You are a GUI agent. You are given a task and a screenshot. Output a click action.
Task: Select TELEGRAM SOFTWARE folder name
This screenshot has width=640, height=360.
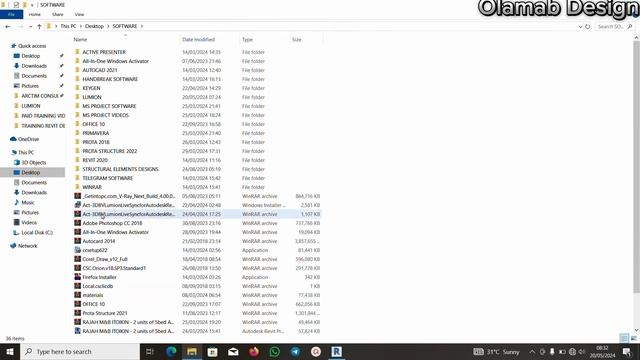[x=107, y=178]
